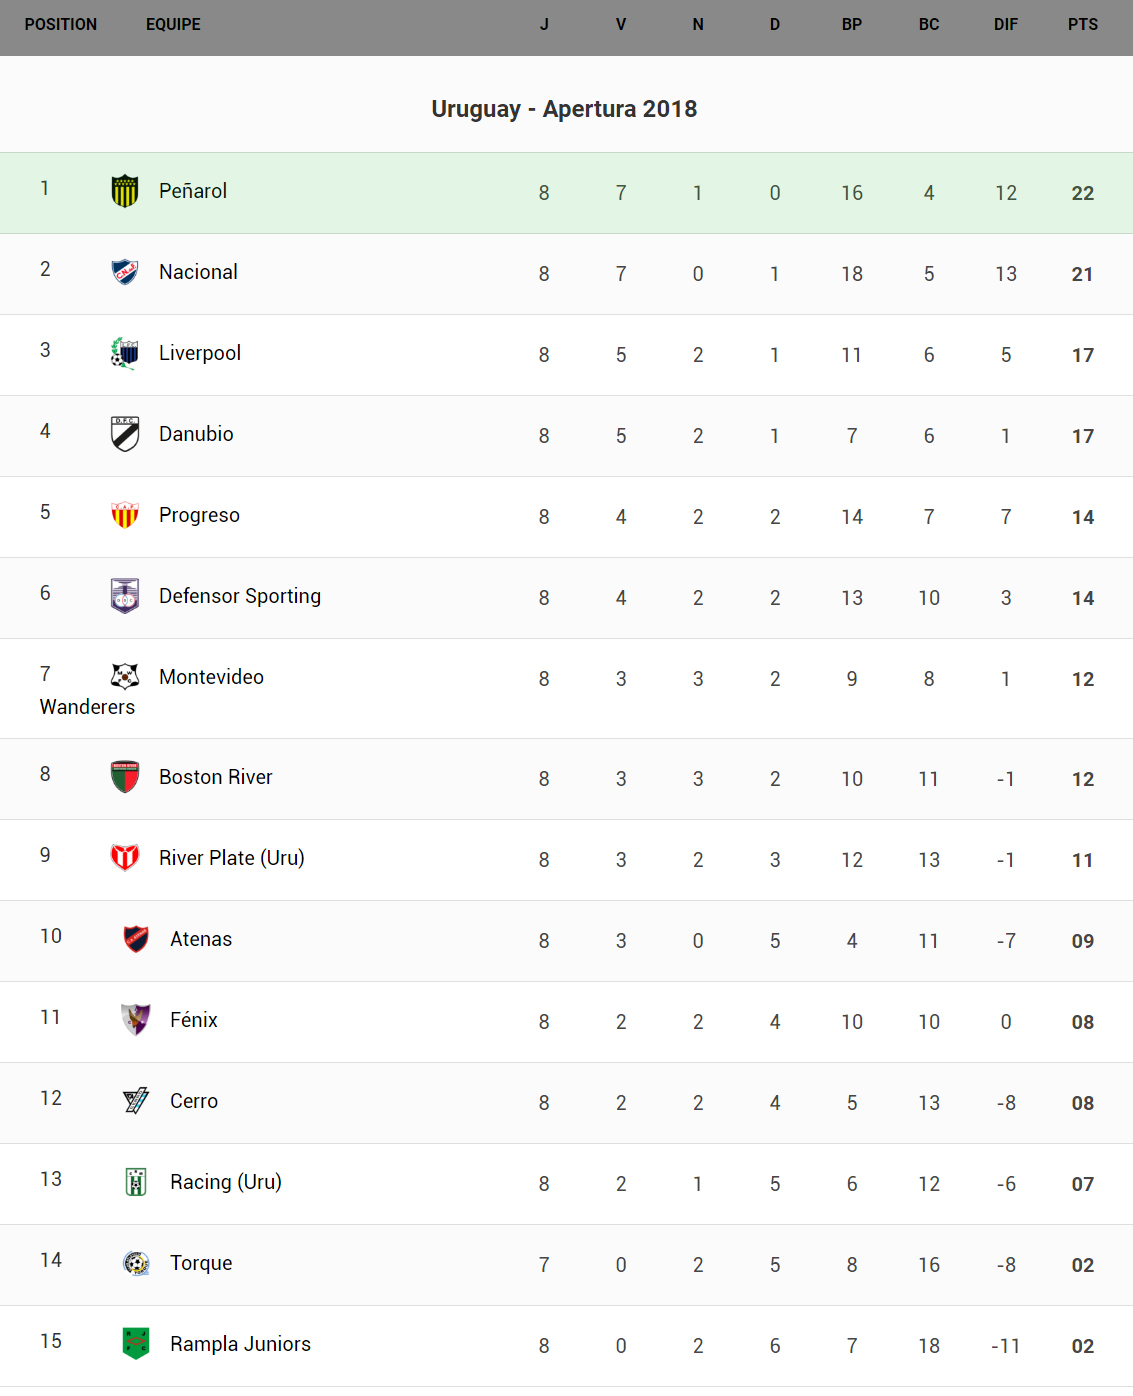This screenshot has width=1133, height=1396.
Task: Select the Rampla Juniors green crest
Action: click(136, 1344)
